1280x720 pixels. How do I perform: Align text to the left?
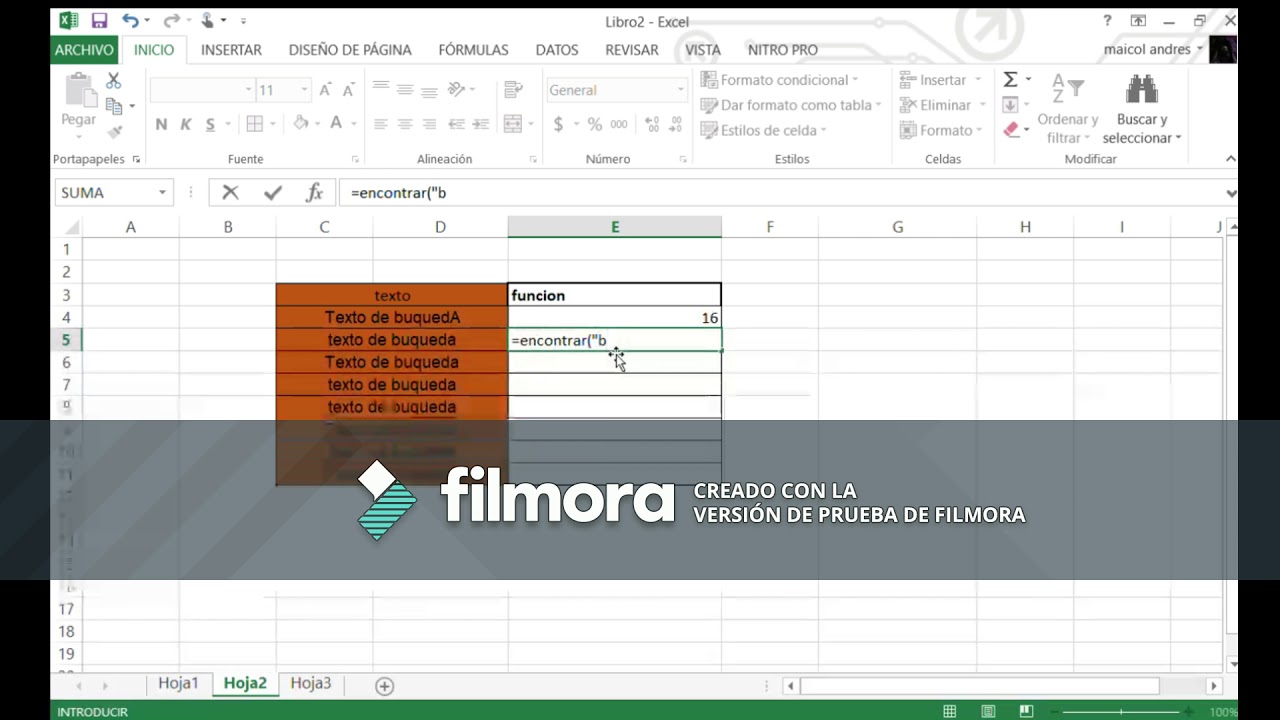[380, 124]
